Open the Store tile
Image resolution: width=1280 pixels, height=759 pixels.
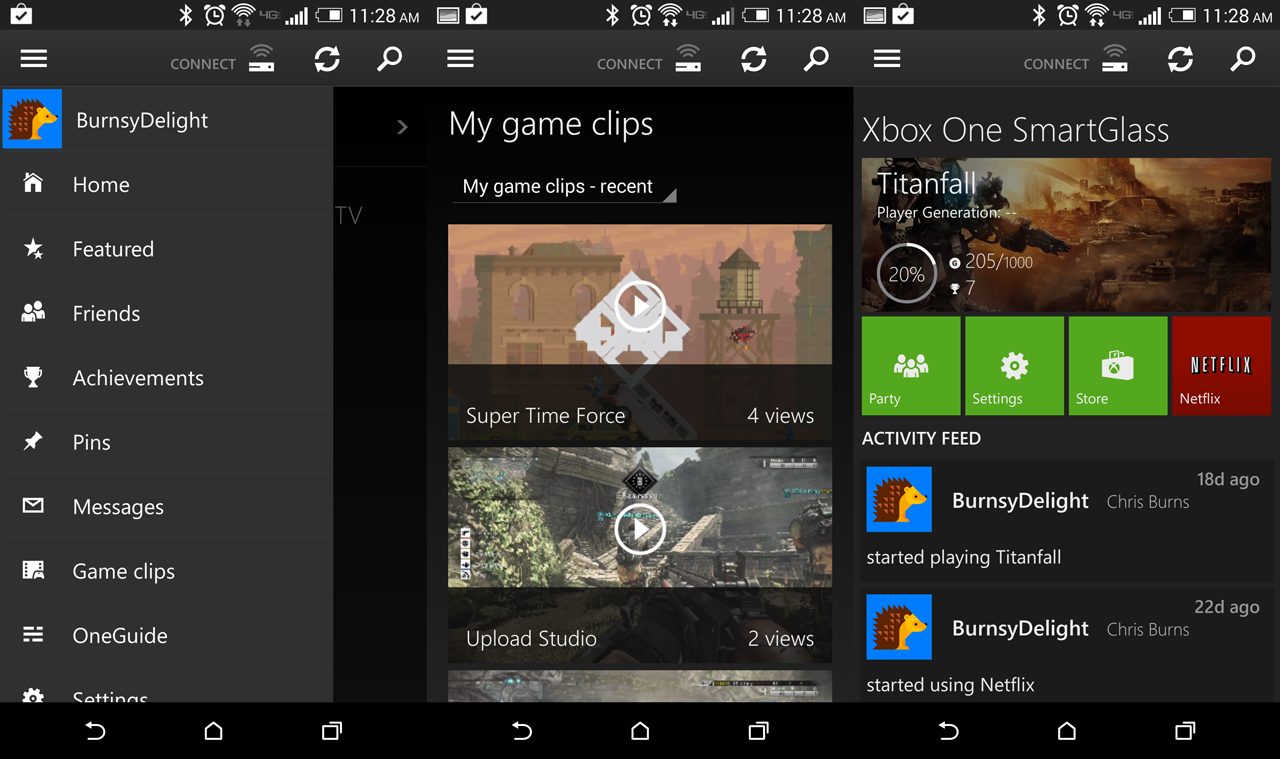pos(1117,365)
